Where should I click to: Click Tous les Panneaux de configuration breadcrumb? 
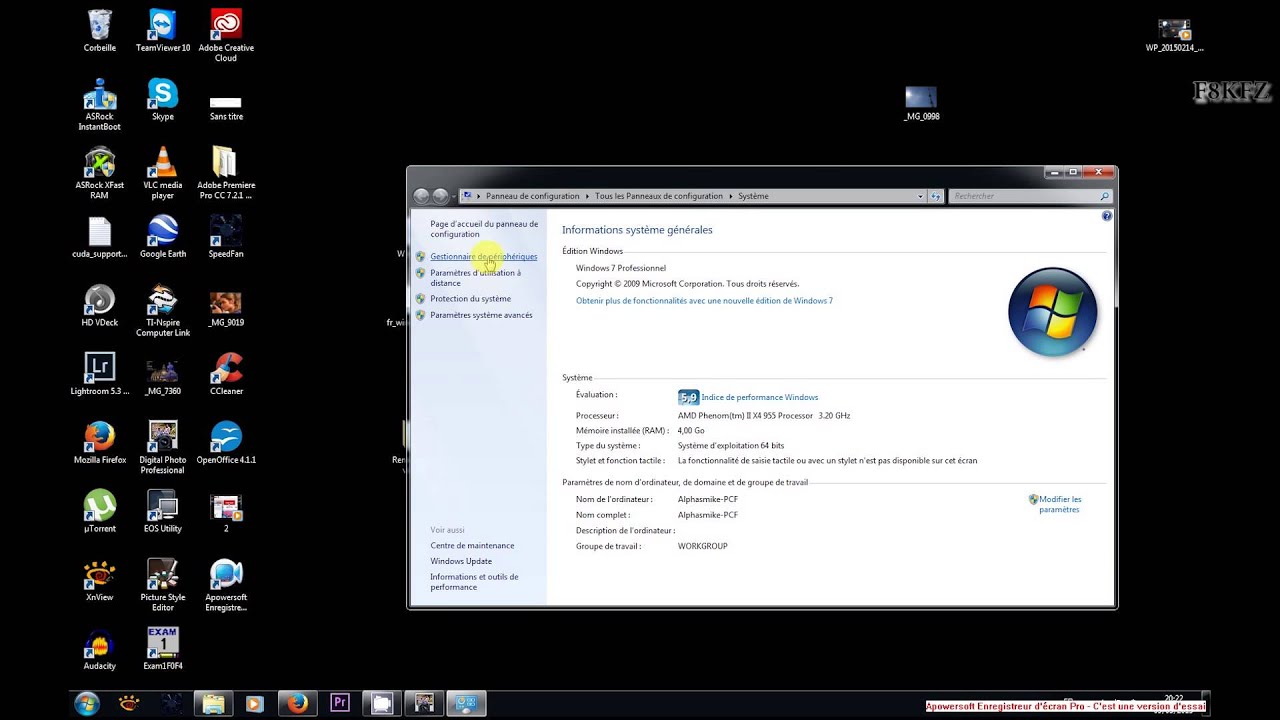click(659, 196)
